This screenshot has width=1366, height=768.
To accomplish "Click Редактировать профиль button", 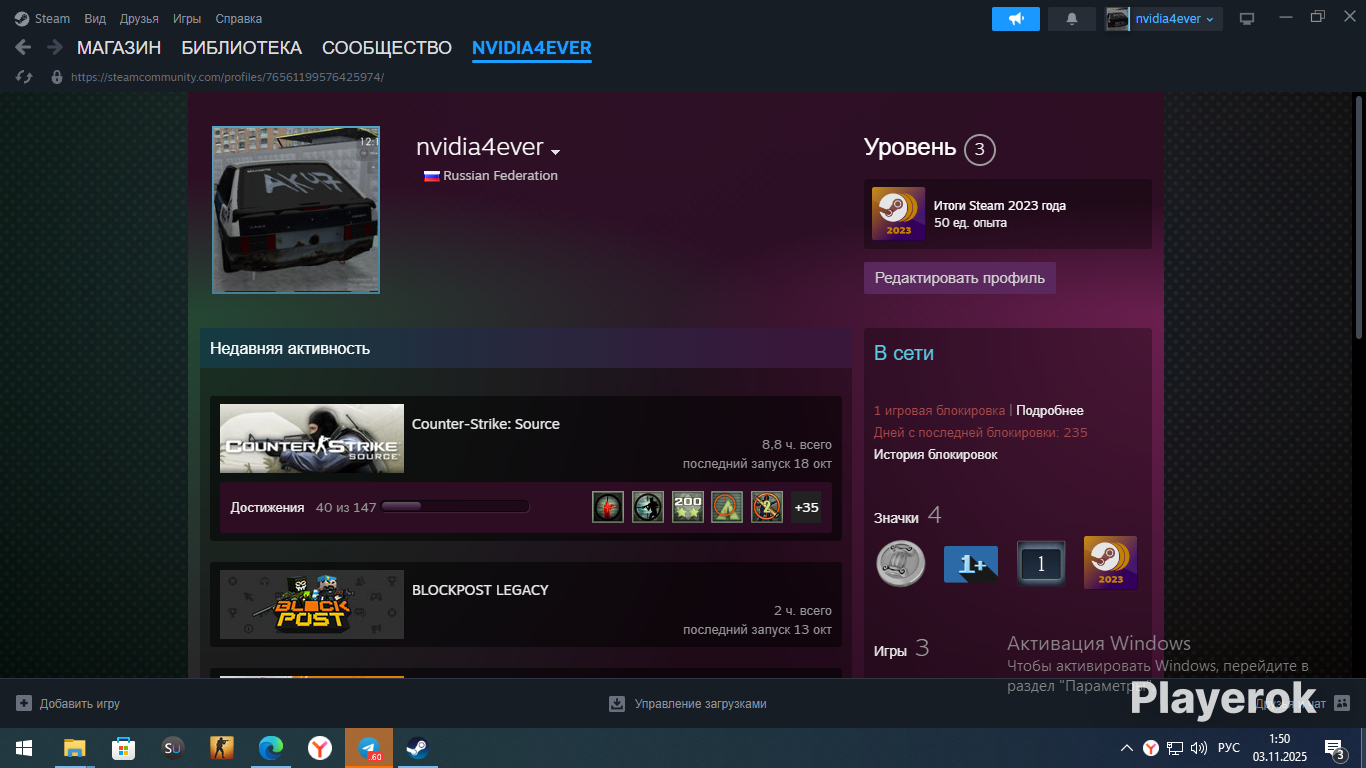I will point(960,278).
